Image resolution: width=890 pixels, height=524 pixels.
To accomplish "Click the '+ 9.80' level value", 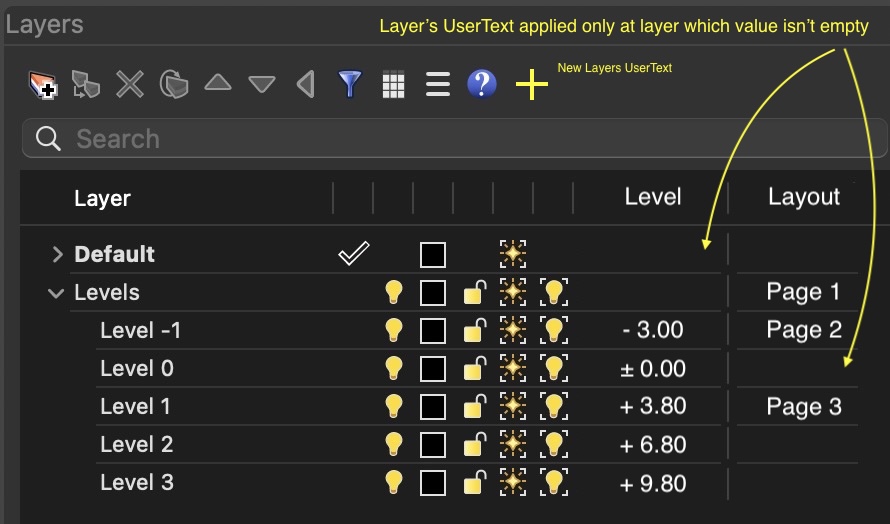I will pos(653,484).
